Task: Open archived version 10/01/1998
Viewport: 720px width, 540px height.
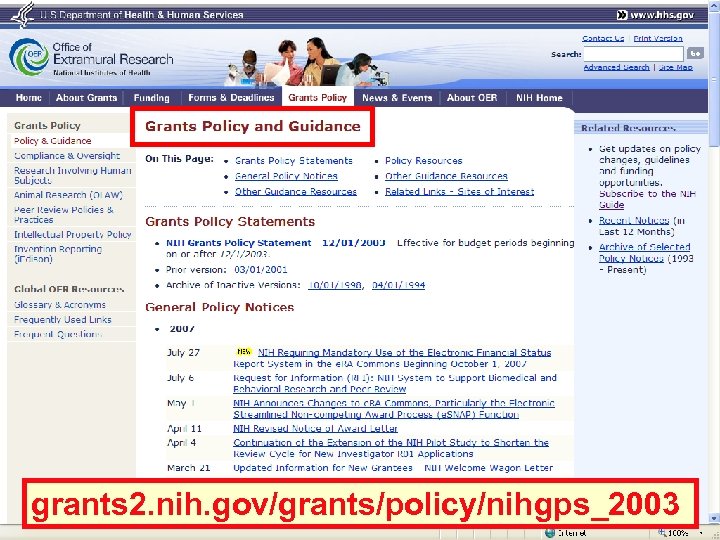Action: (334, 285)
